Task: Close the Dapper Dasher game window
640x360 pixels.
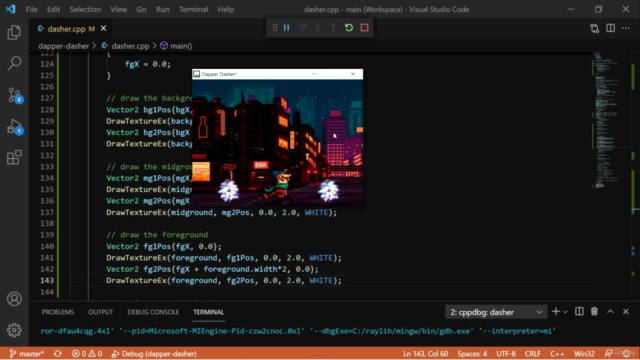Action: (353, 74)
